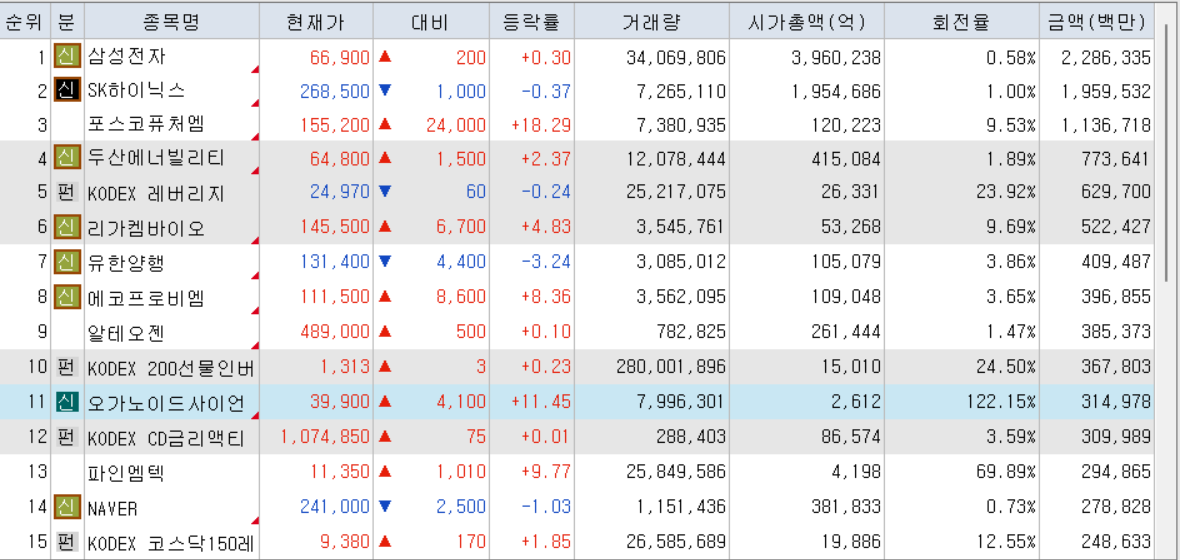Select the 에코프로비엠 stock name
The height and width of the screenshot is (560, 1180).
145,298
